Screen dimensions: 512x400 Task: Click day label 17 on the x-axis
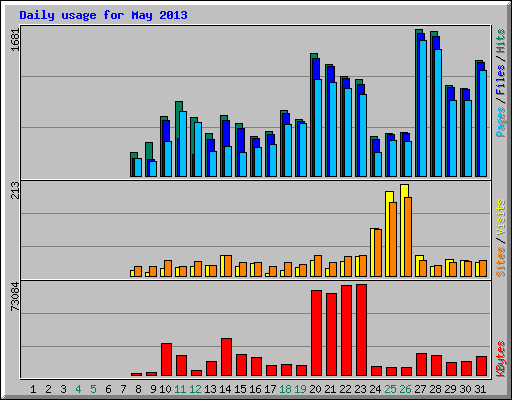click(270, 389)
